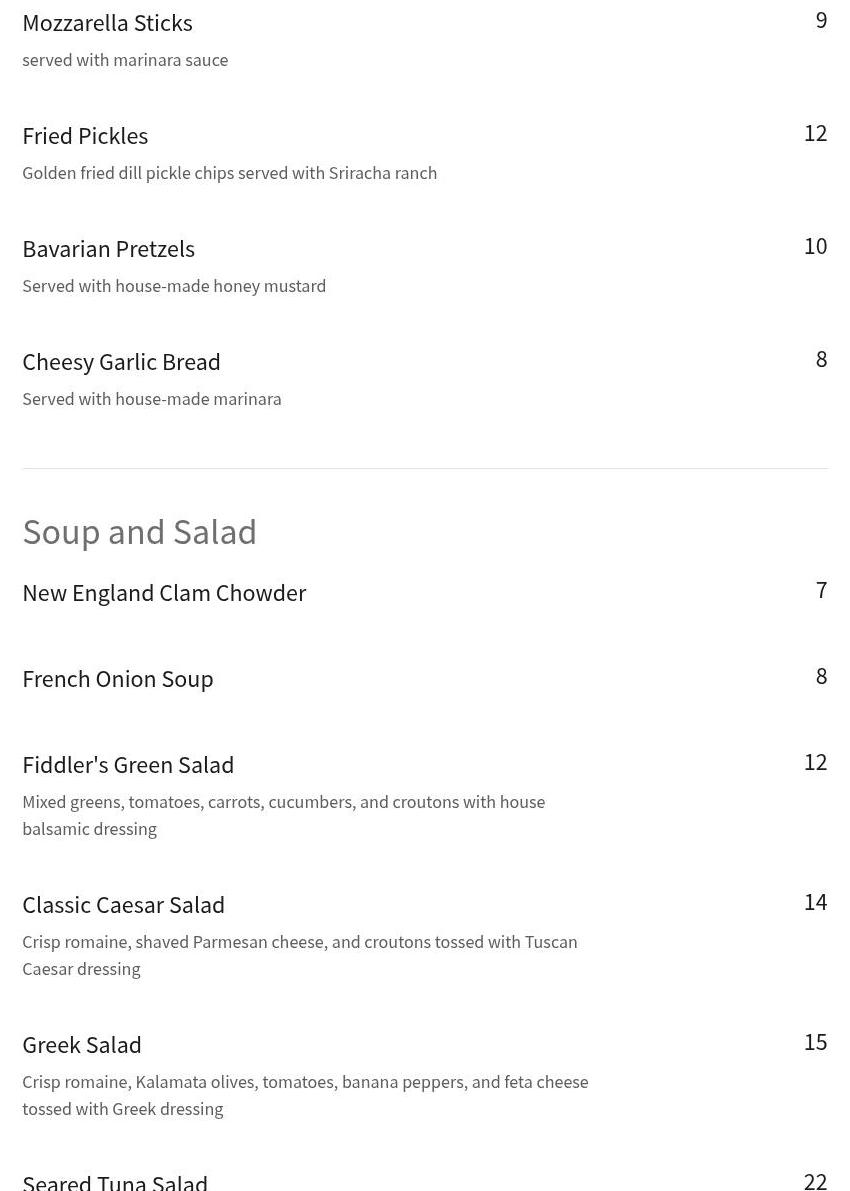The height and width of the screenshot is (1191, 850).
Task: Click the Classic Caesar Salad price 14
Action: [x=815, y=902]
